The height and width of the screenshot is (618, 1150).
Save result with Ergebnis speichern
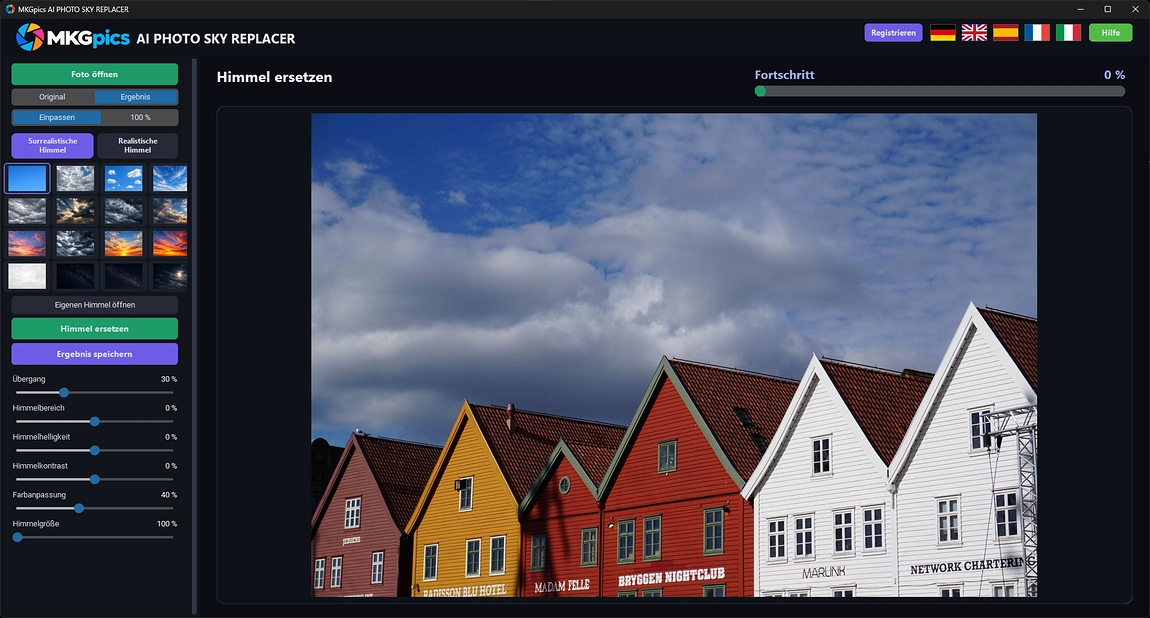95,354
